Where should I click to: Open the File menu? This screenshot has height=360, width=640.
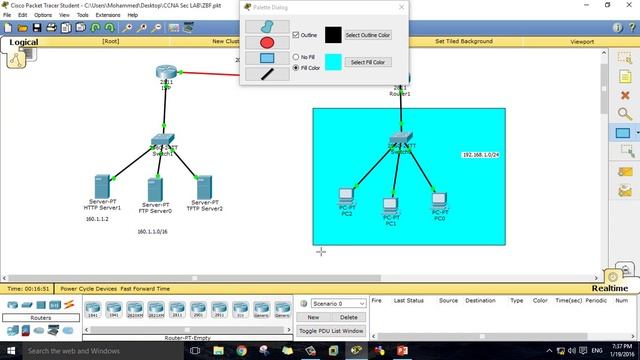point(7,15)
